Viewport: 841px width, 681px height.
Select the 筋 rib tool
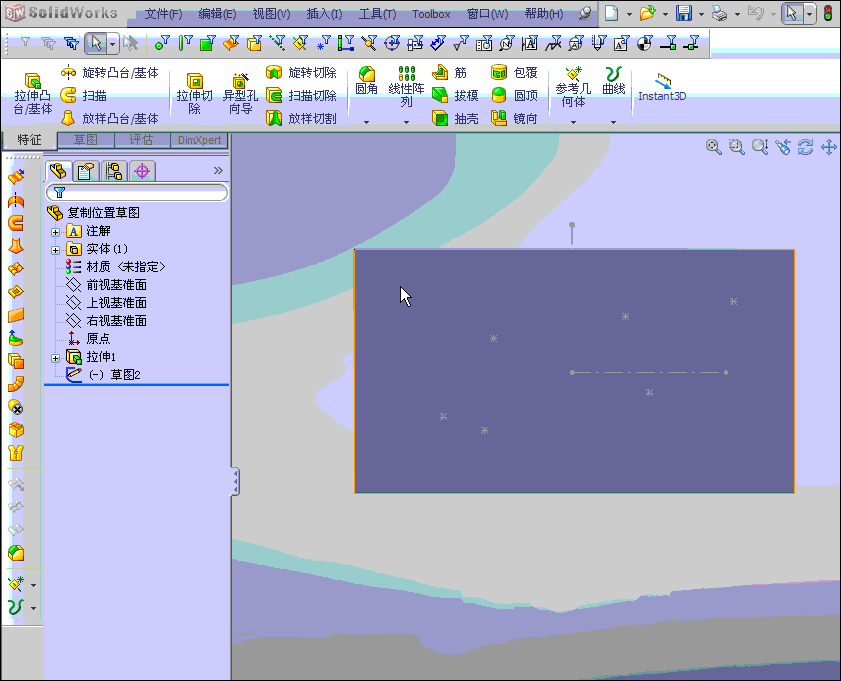pyautogui.click(x=449, y=72)
